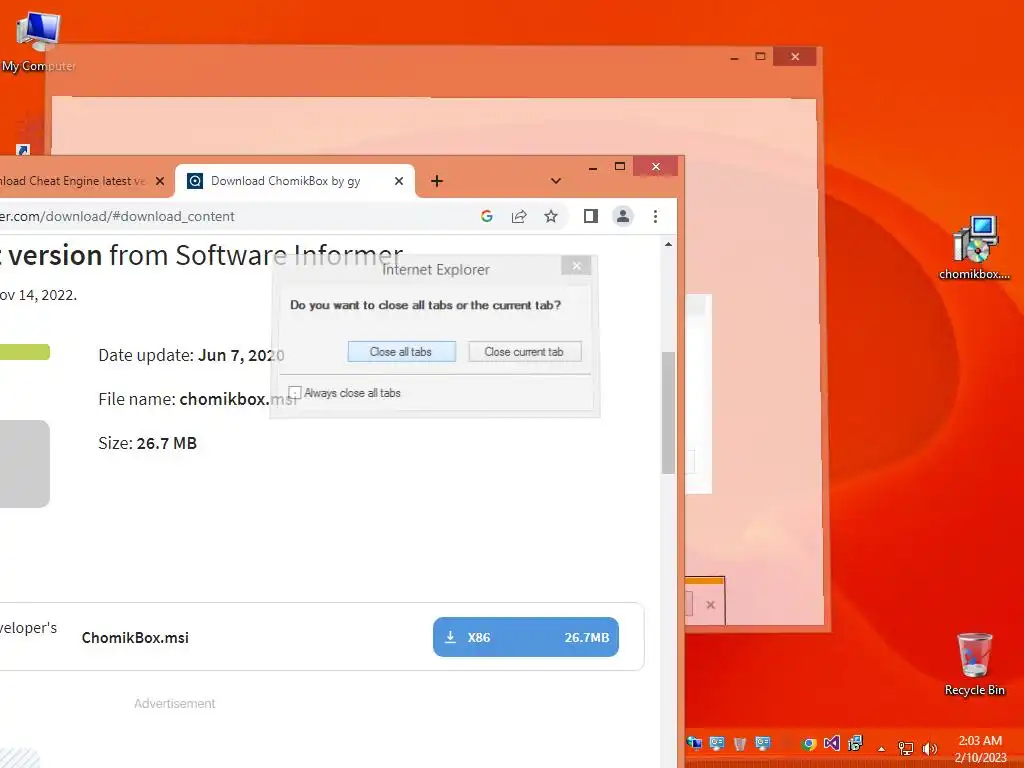
Task: Open a new Chrome tab
Action: click(x=437, y=181)
